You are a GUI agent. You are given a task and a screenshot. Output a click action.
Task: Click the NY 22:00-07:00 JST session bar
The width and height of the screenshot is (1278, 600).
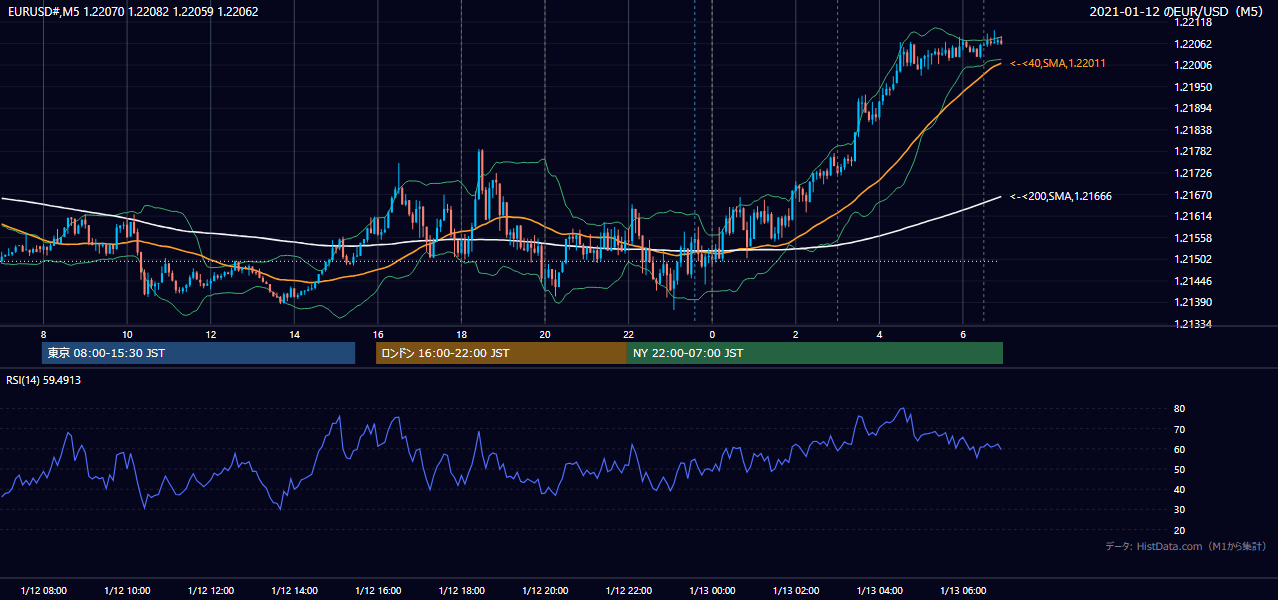[x=815, y=353]
